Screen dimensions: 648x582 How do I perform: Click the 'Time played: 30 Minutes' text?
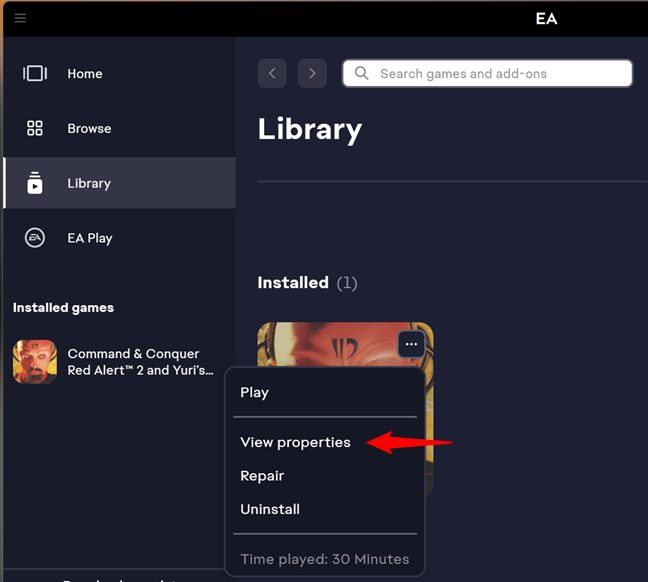325,559
